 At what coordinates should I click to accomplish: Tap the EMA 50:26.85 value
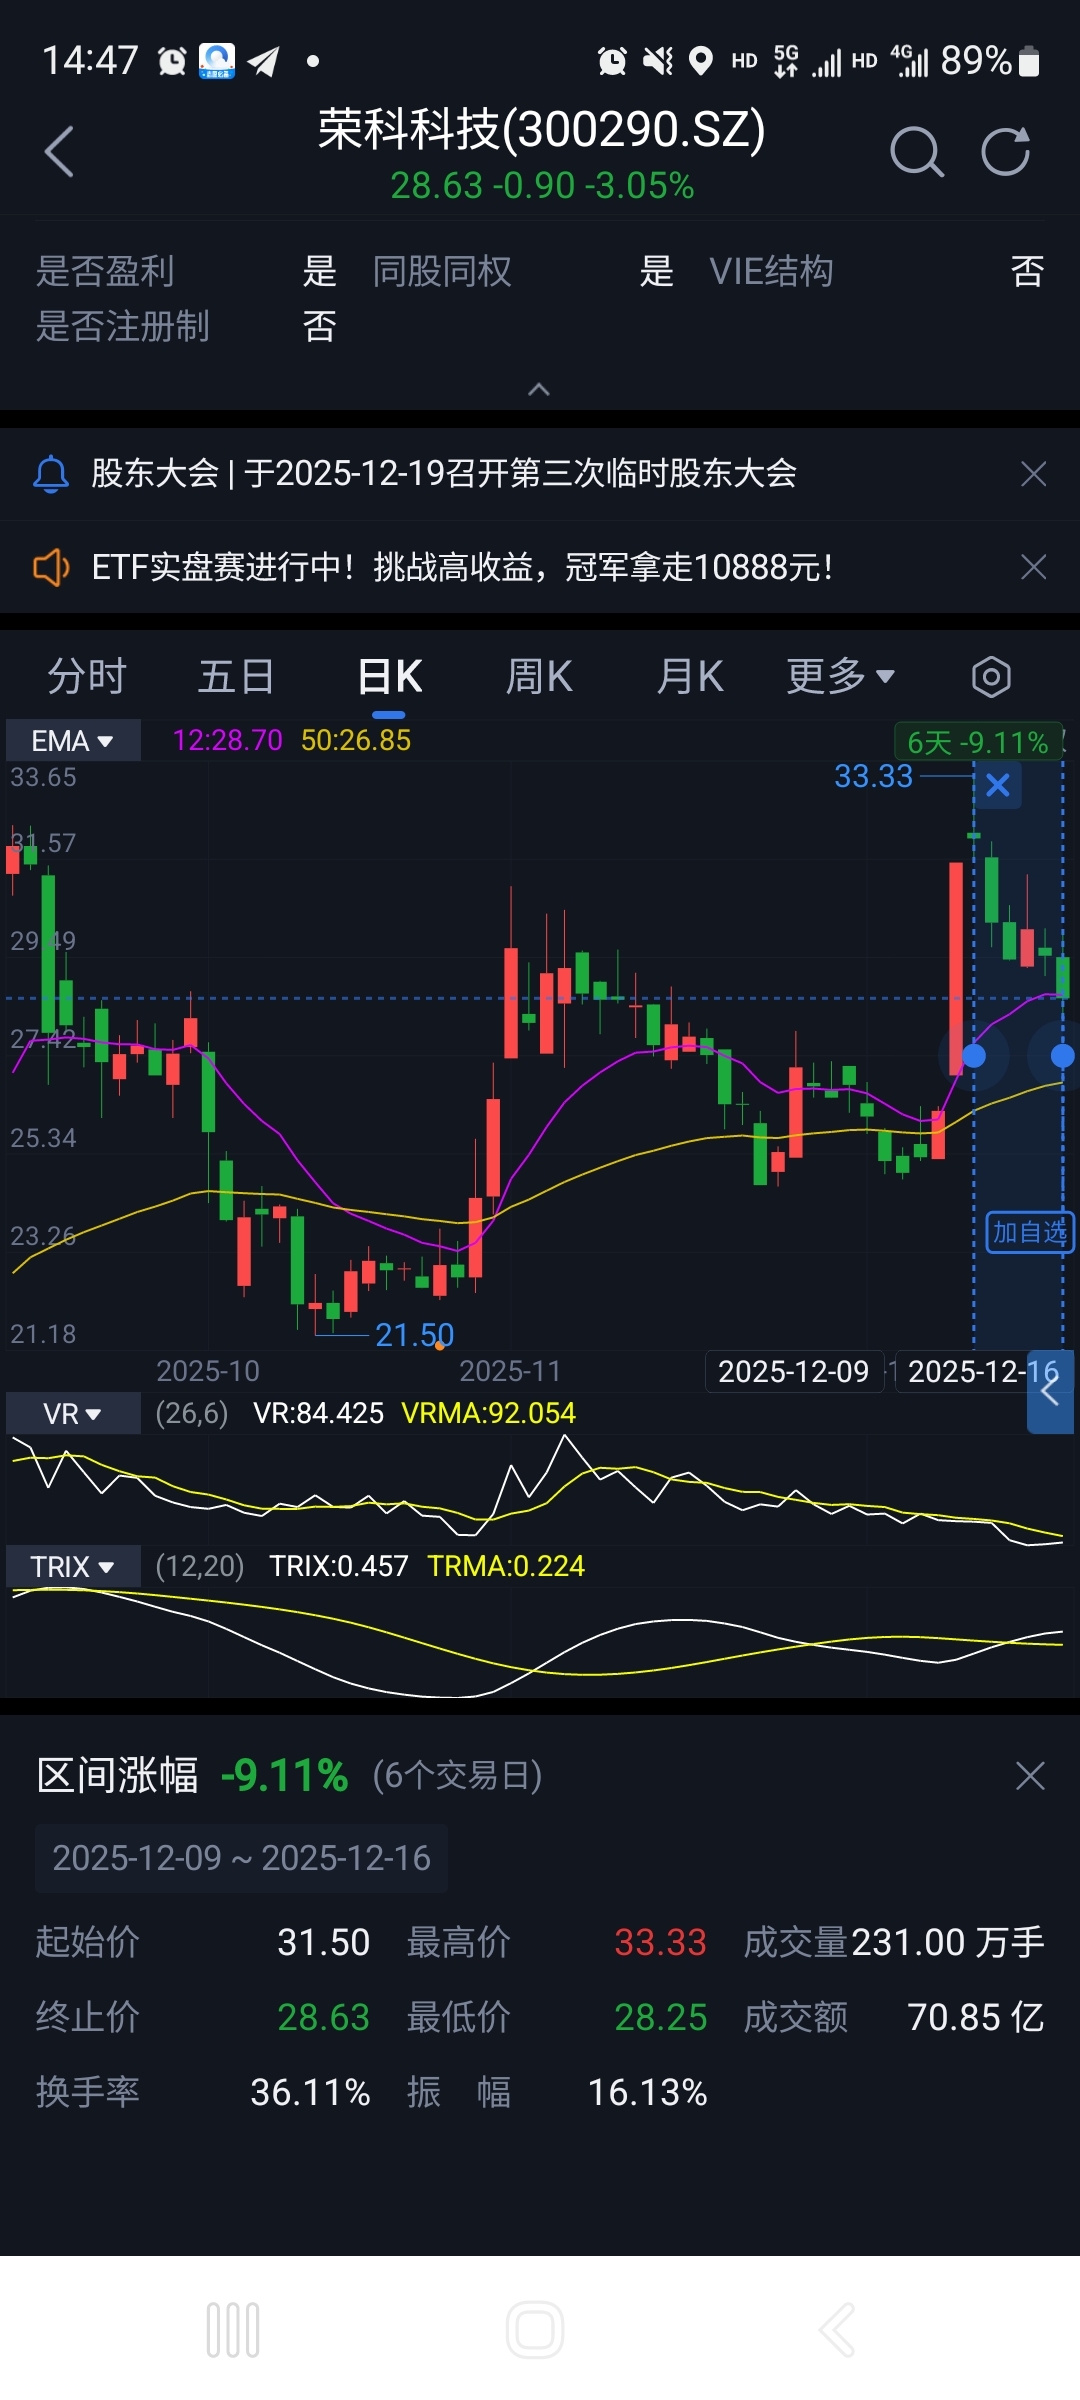[356, 740]
